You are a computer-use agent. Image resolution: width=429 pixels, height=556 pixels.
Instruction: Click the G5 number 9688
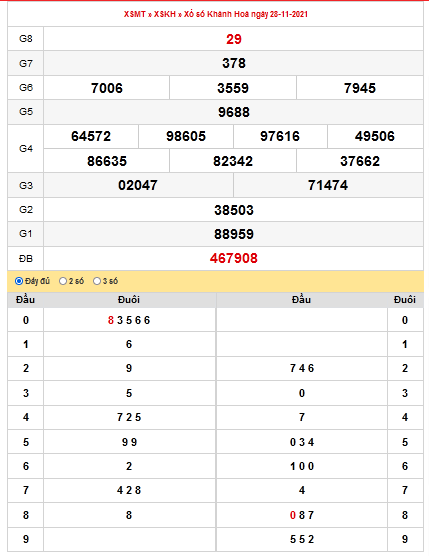pos(234,112)
